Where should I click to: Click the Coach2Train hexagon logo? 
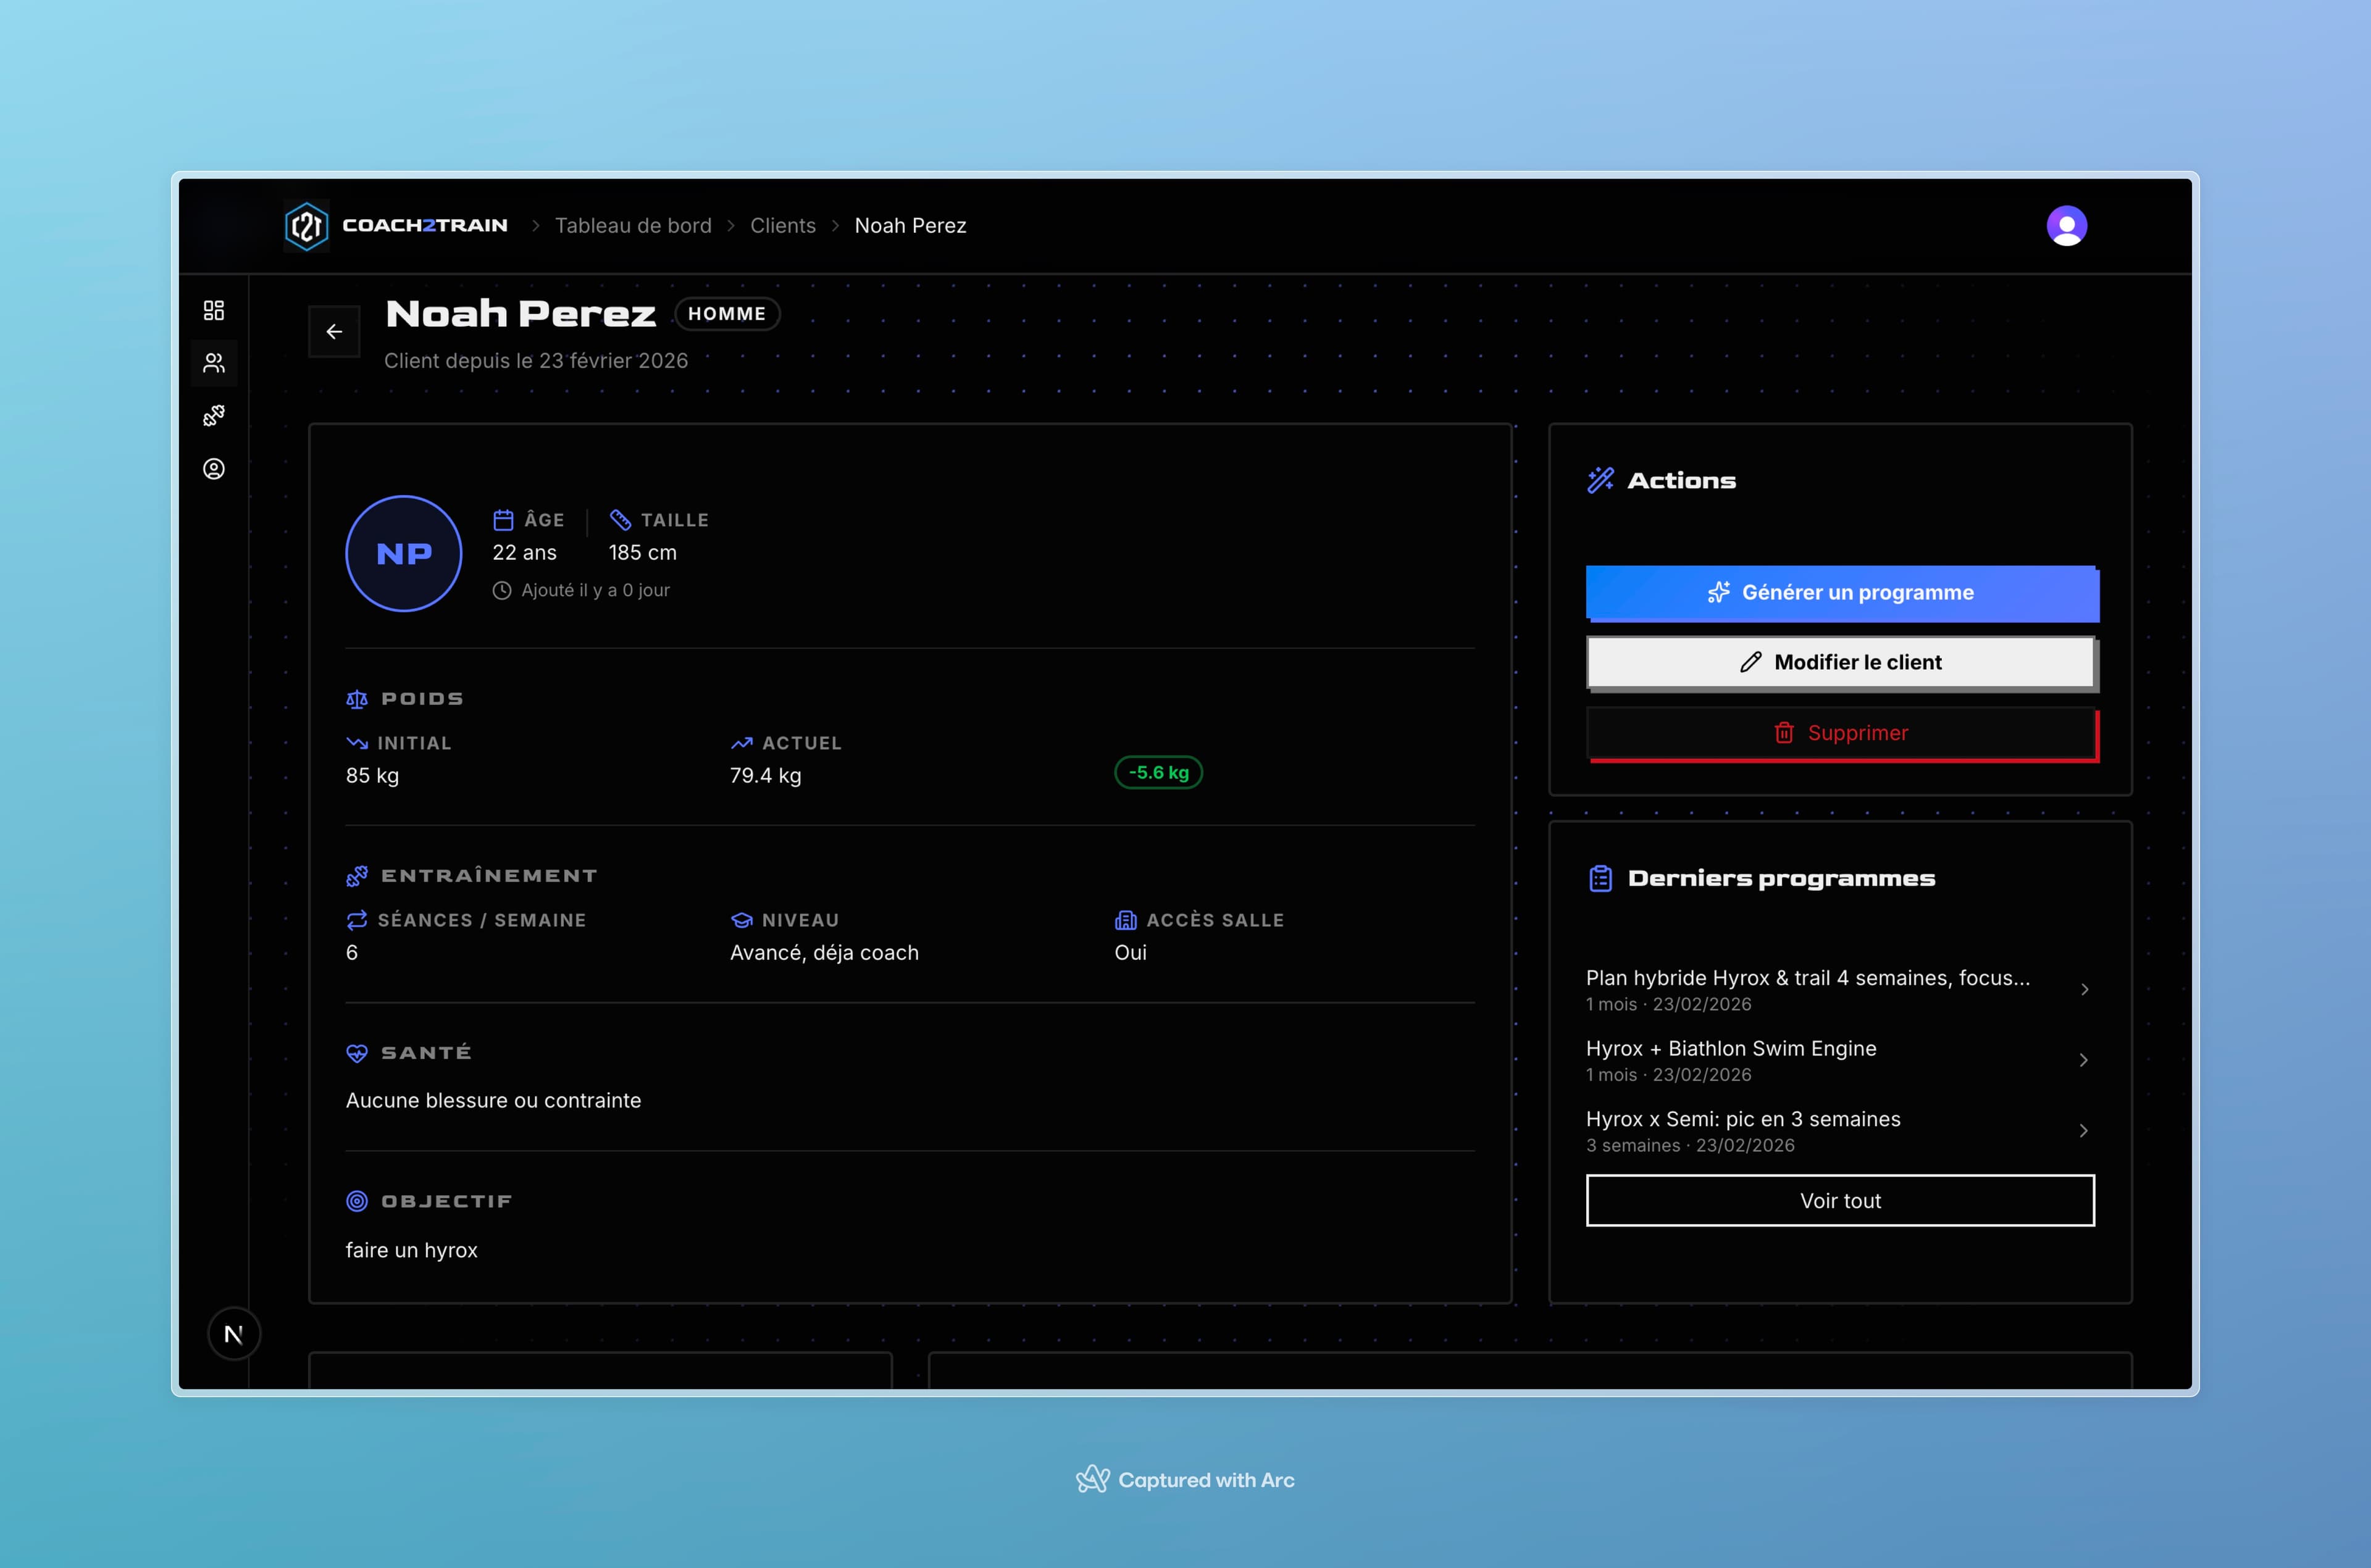(x=307, y=226)
